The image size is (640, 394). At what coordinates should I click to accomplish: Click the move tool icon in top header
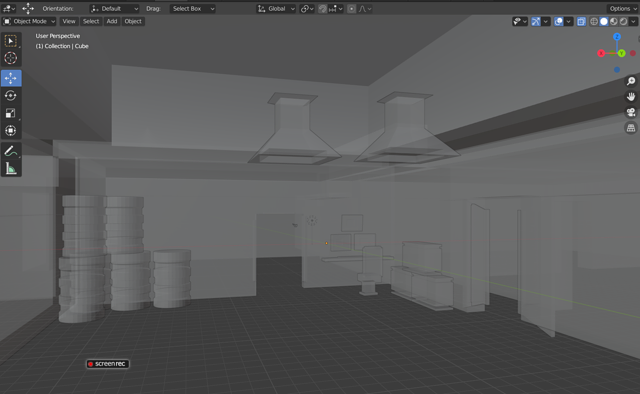tap(28, 8)
